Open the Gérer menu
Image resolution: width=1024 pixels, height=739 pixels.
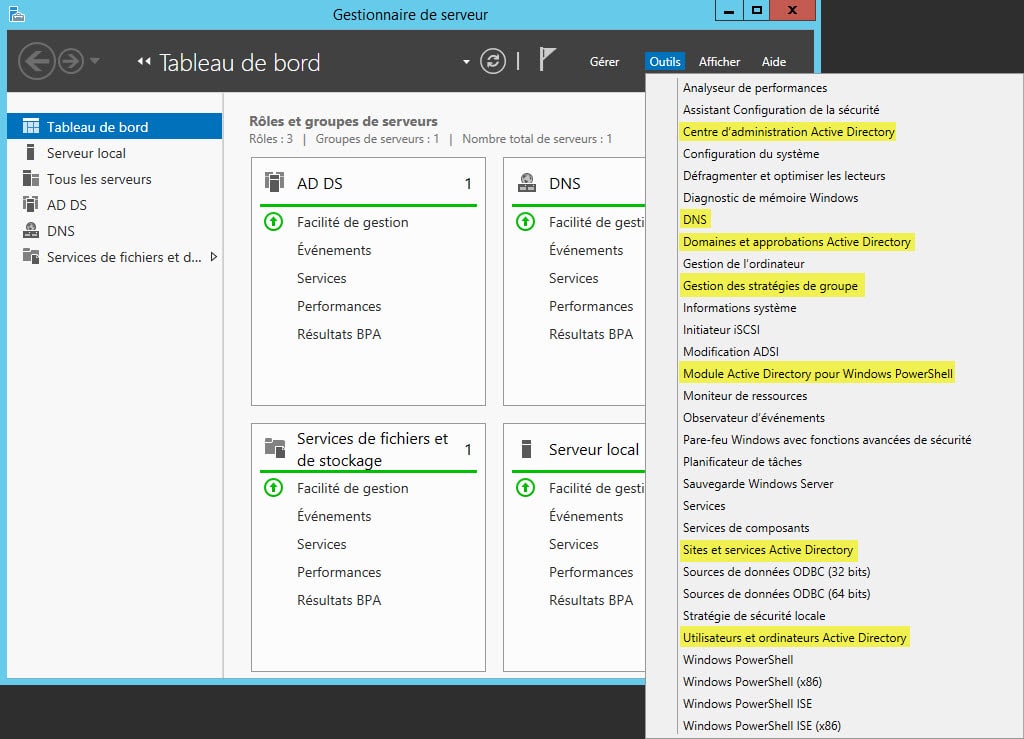tap(604, 61)
